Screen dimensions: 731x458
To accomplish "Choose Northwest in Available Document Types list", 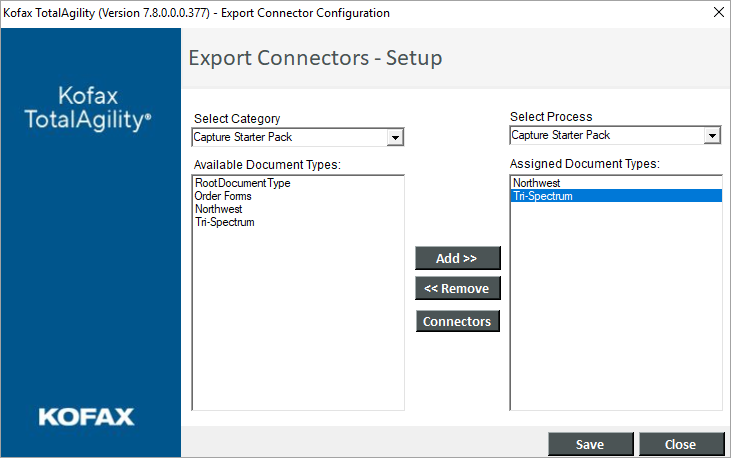I will pyautogui.click(x=219, y=210).
